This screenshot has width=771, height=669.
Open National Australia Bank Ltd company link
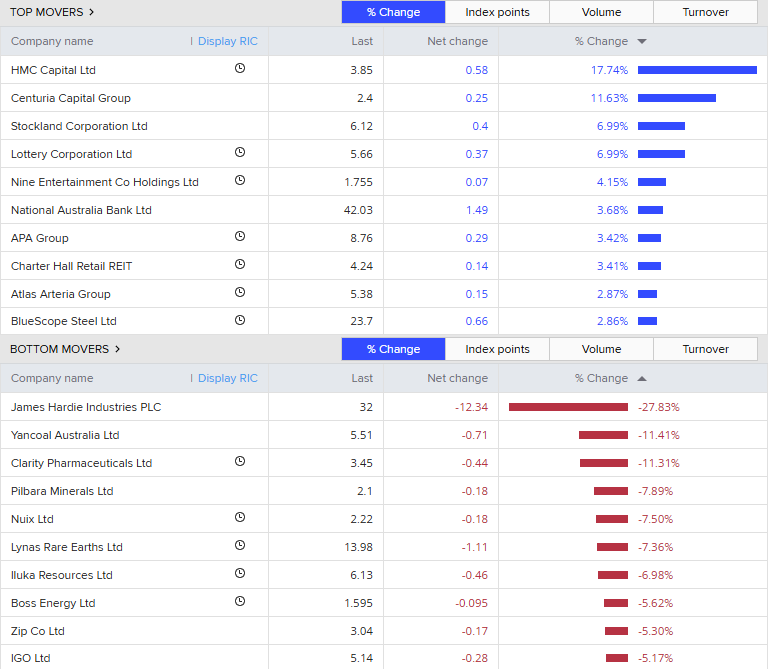coord(81,210)
